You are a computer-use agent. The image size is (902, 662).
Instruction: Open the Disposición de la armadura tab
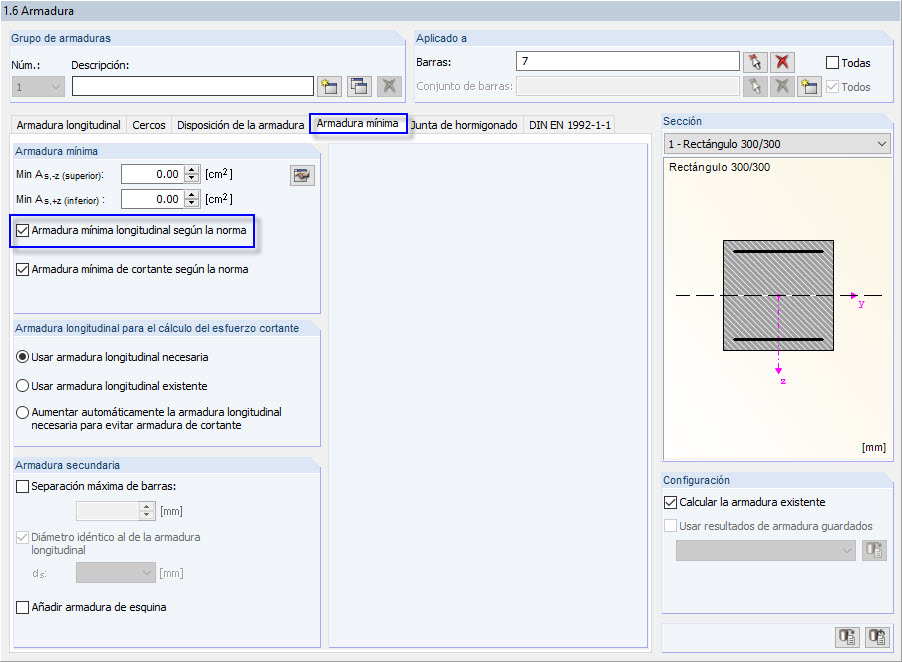click(240, 125)
